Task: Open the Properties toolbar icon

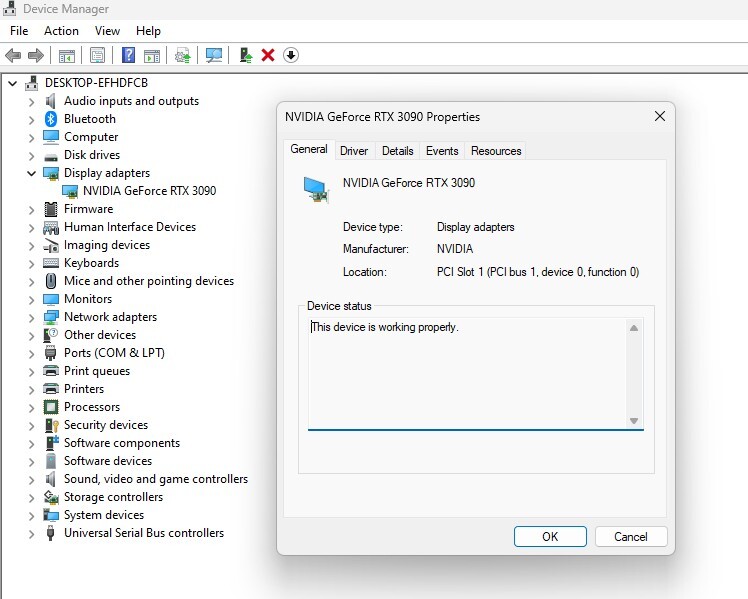Action: [x=97, y=55]
